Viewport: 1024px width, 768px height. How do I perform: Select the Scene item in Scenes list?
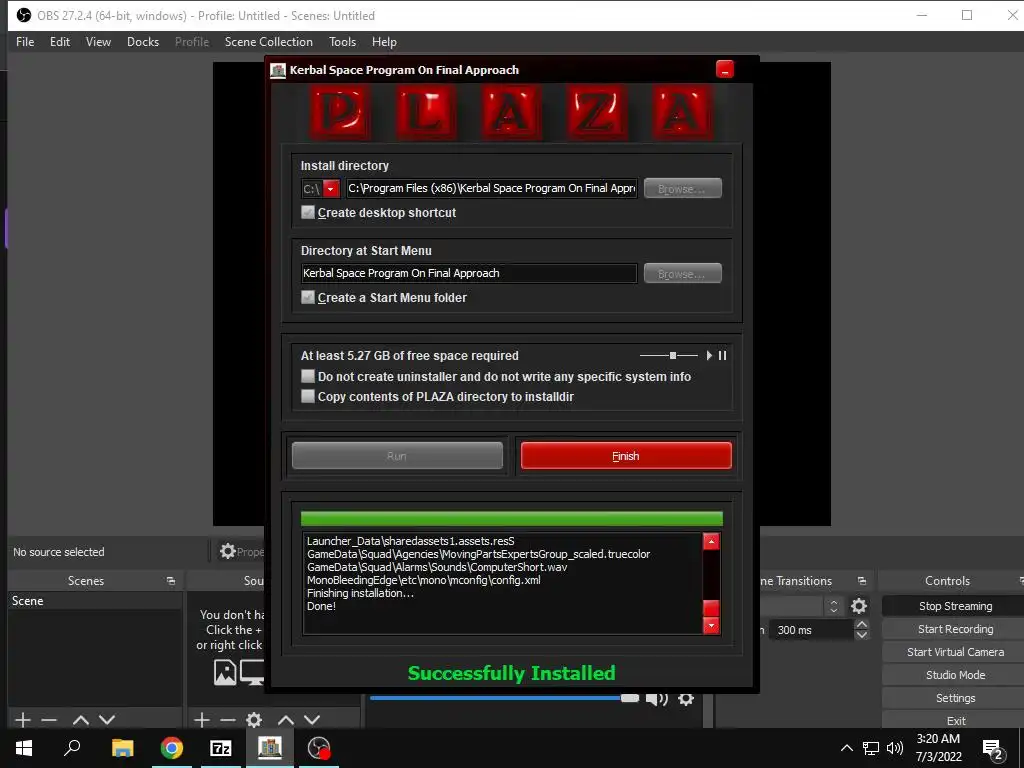pyautogui.click(x=95, y=601)
